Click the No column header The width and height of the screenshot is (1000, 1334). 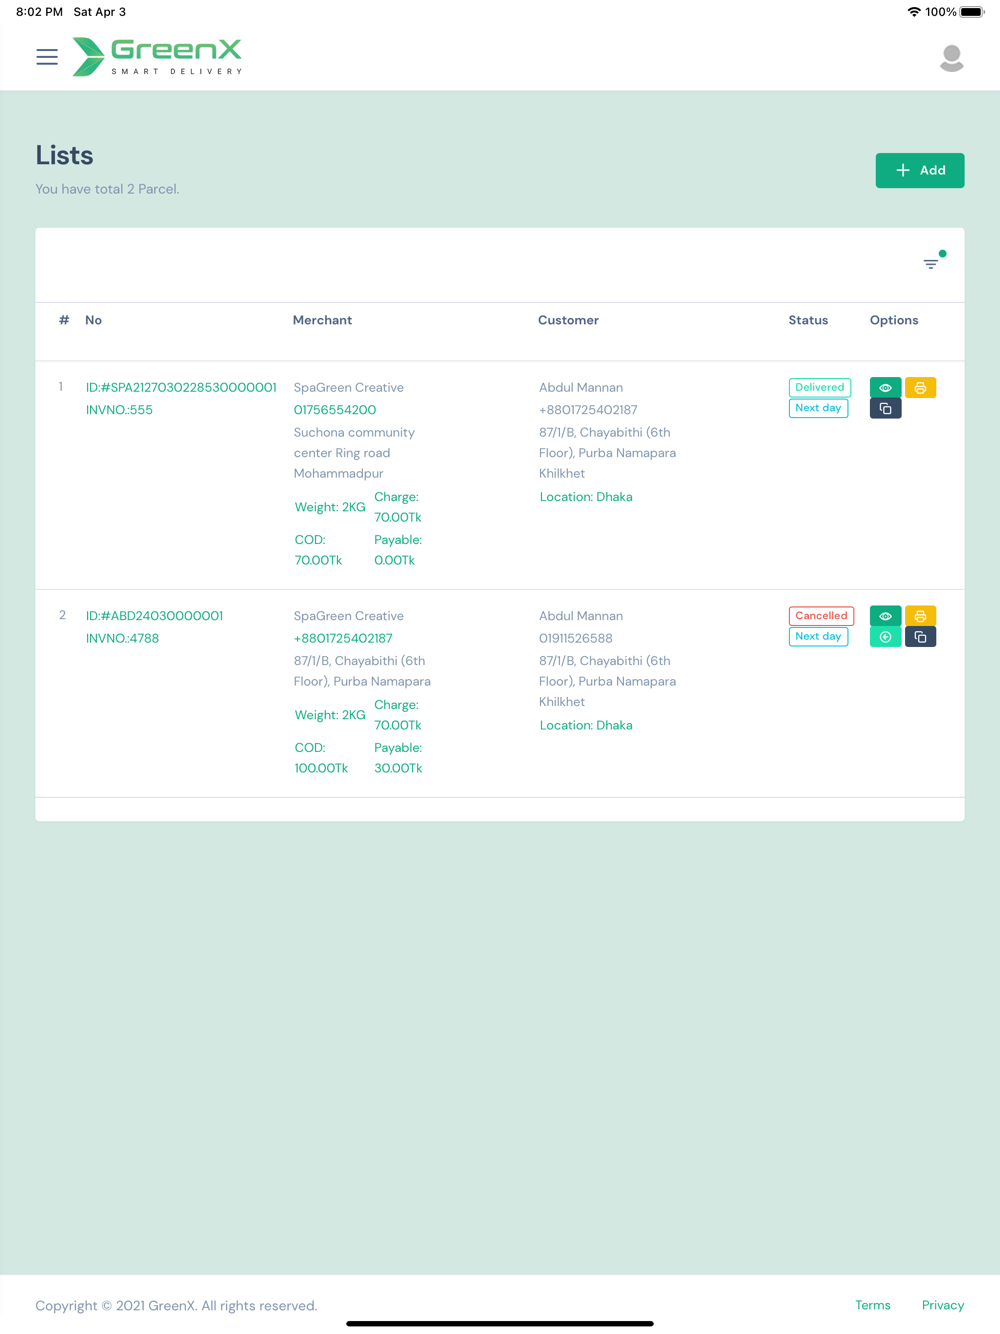point(93,320)
